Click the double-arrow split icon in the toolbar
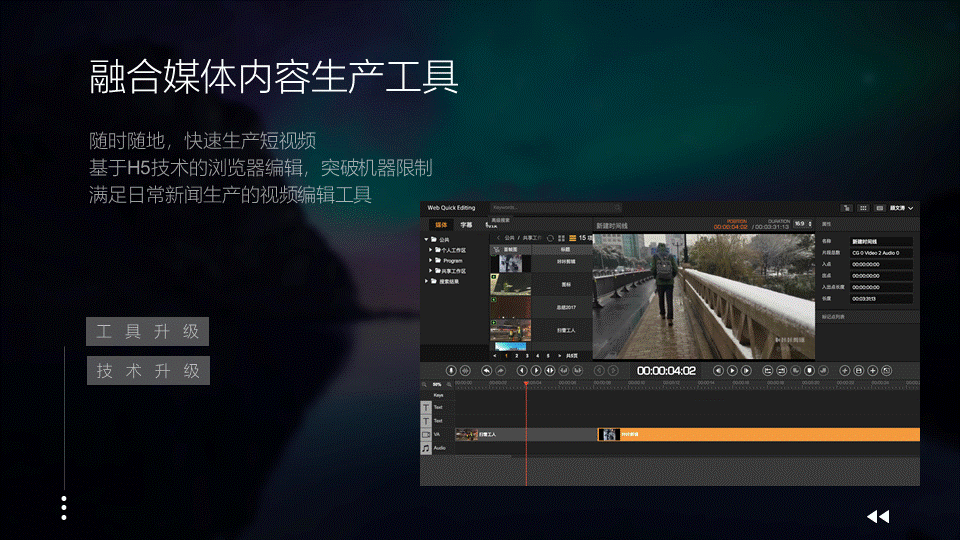Viewport: 960px width, 540px height. pyautogui.click(x=550, y=370)
